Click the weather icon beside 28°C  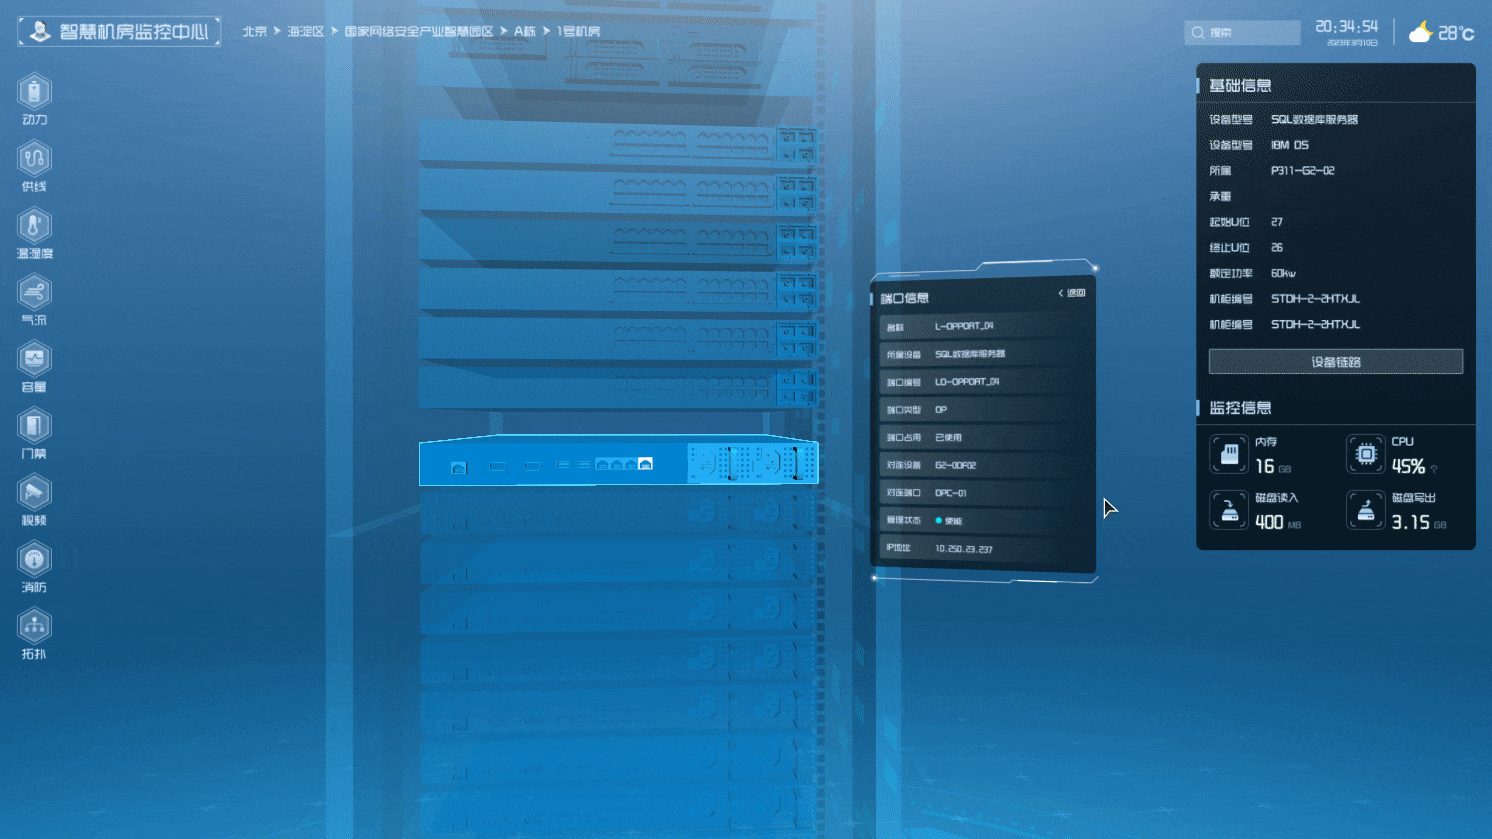[1420, 33]
